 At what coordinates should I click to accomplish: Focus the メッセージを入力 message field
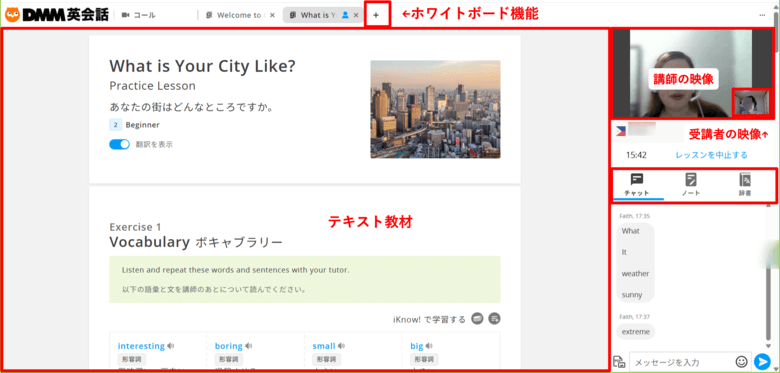[682, 362]
